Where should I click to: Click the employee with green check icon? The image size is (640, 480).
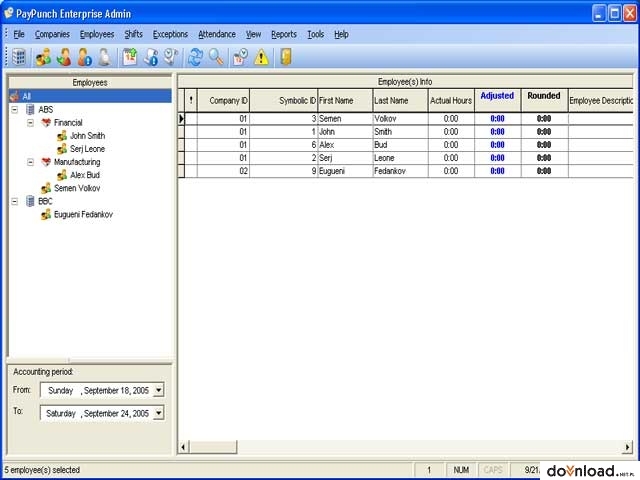pyautogui.click(x=64, y=57)
